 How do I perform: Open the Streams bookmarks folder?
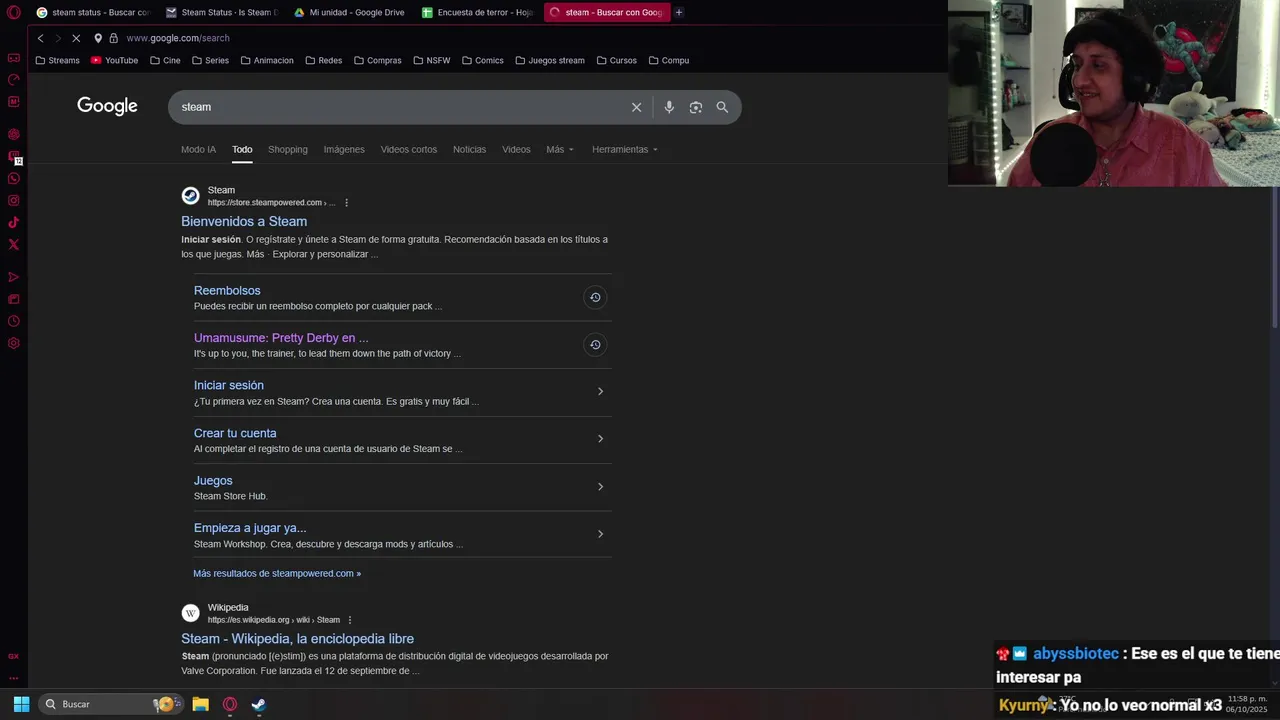click(57, 60)
